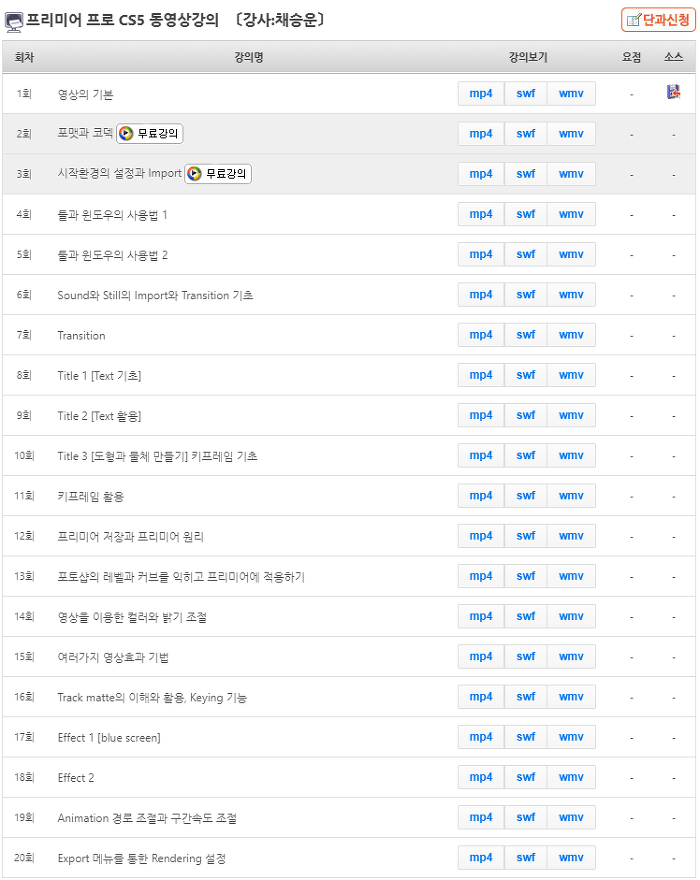Open swf for lesson 11 키프레임 활용
Screen dimensions: 700x880
coord(525,496)
